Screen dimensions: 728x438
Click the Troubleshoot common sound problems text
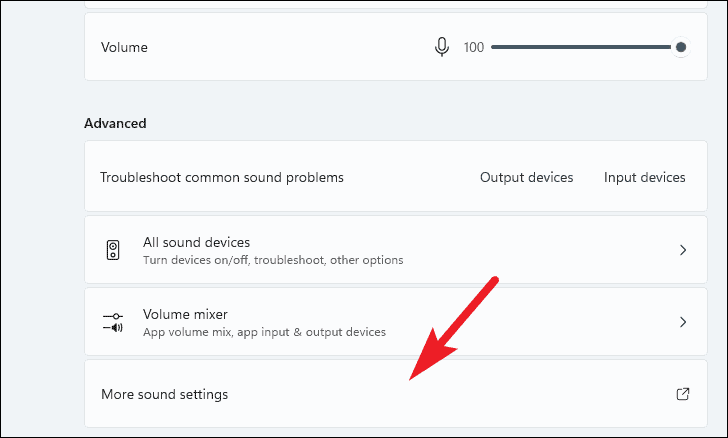click(222, 177)
